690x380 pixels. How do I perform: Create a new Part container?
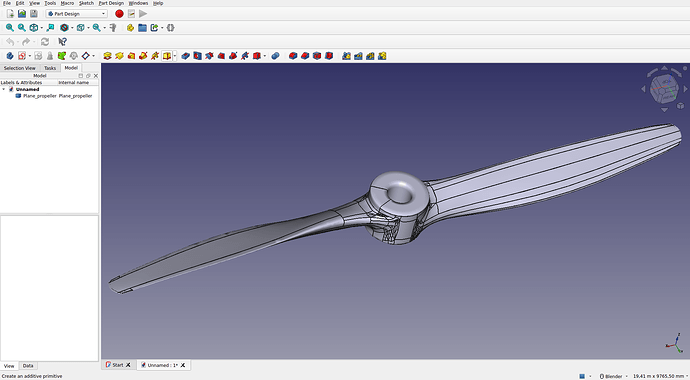tap(130, 28)
